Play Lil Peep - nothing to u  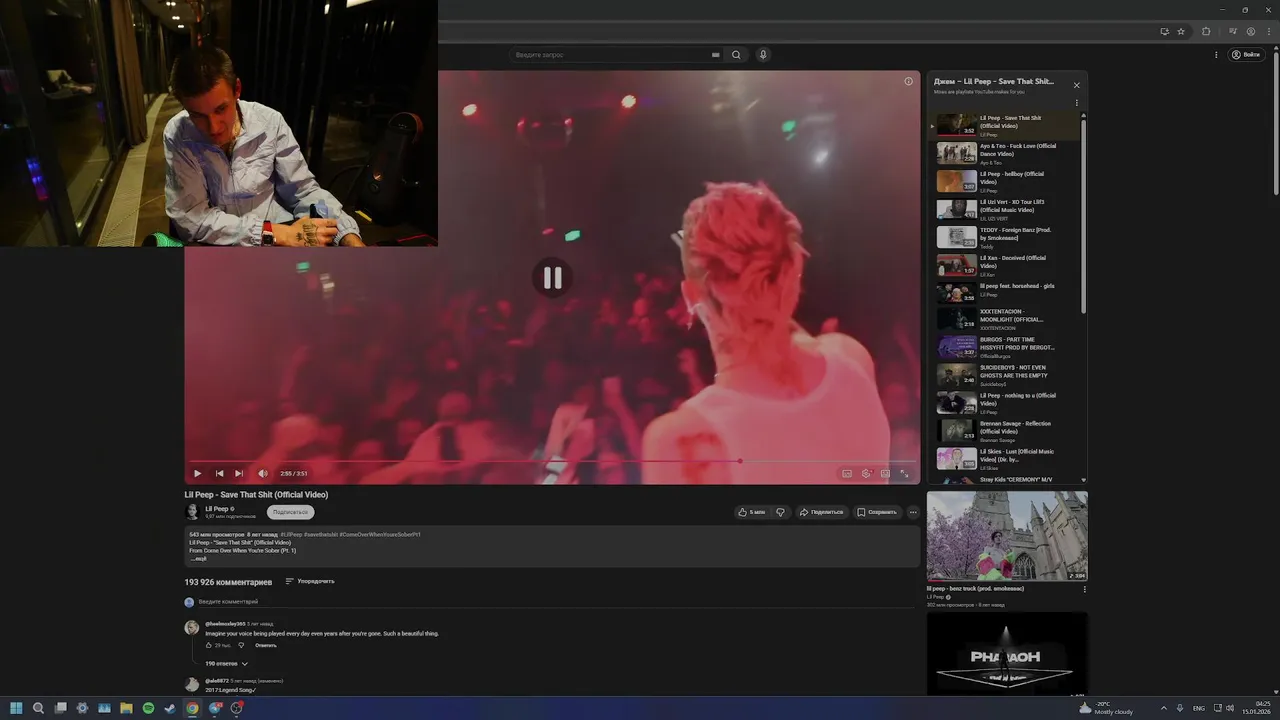click(x=1006, y=403)
